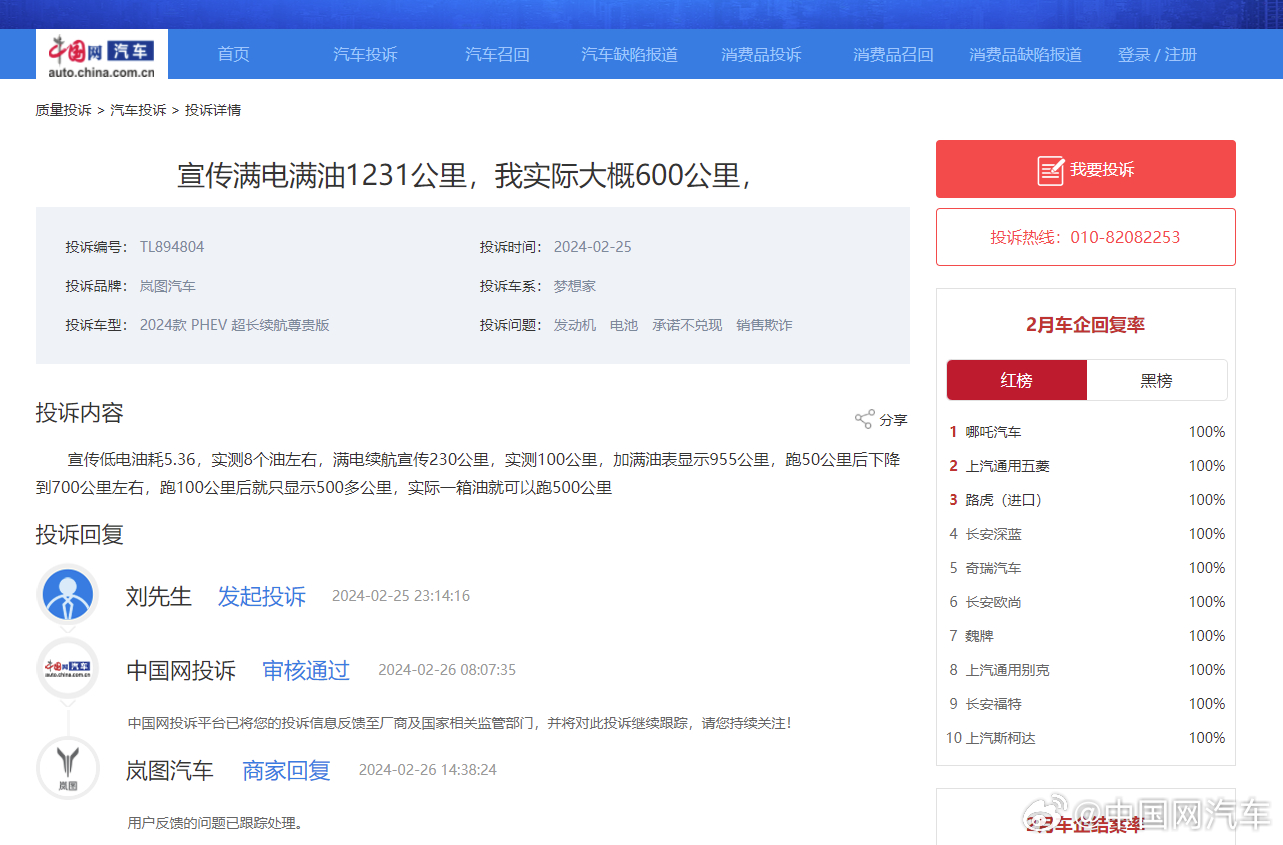Click the 投诉热线 010-82082253 box

(x=1086, y=237)
